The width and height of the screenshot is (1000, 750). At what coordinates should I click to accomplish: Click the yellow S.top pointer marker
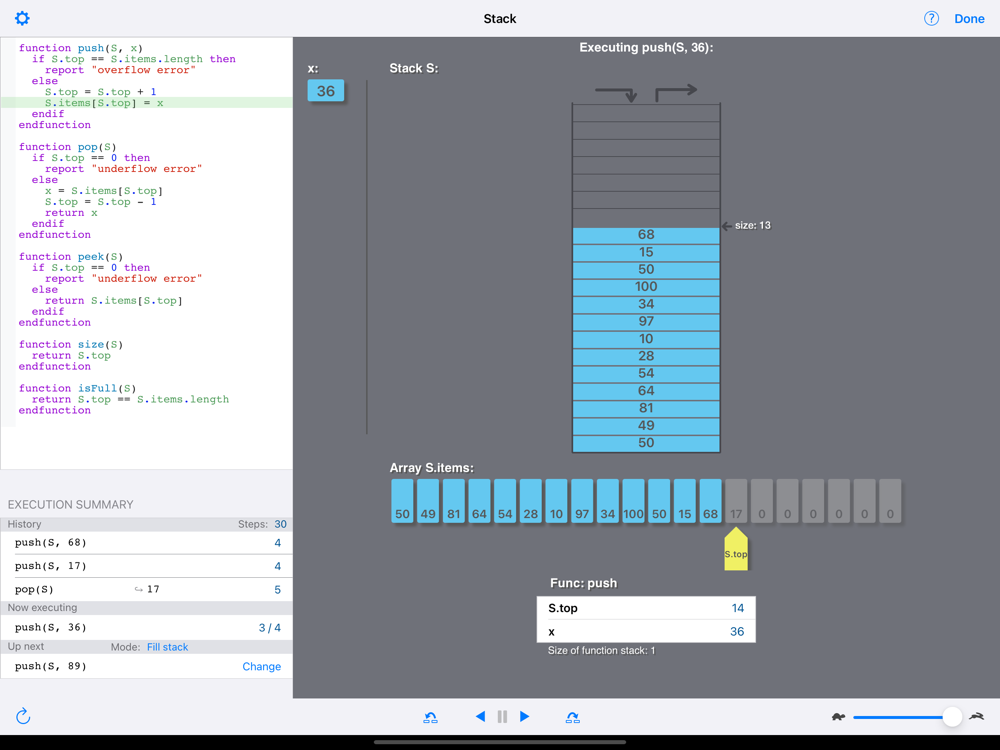tap(736, 549)
